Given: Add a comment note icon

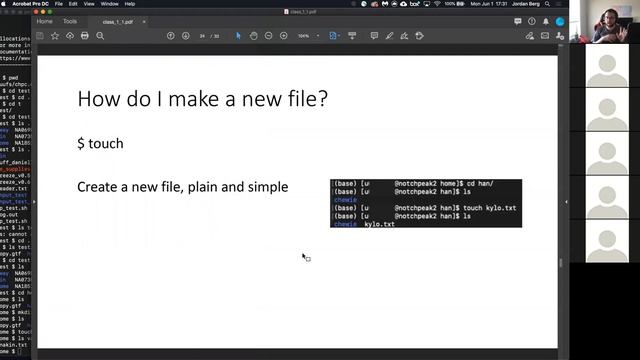Looking at the screenshot, I should pyautogui.click(x=374, y=36).
